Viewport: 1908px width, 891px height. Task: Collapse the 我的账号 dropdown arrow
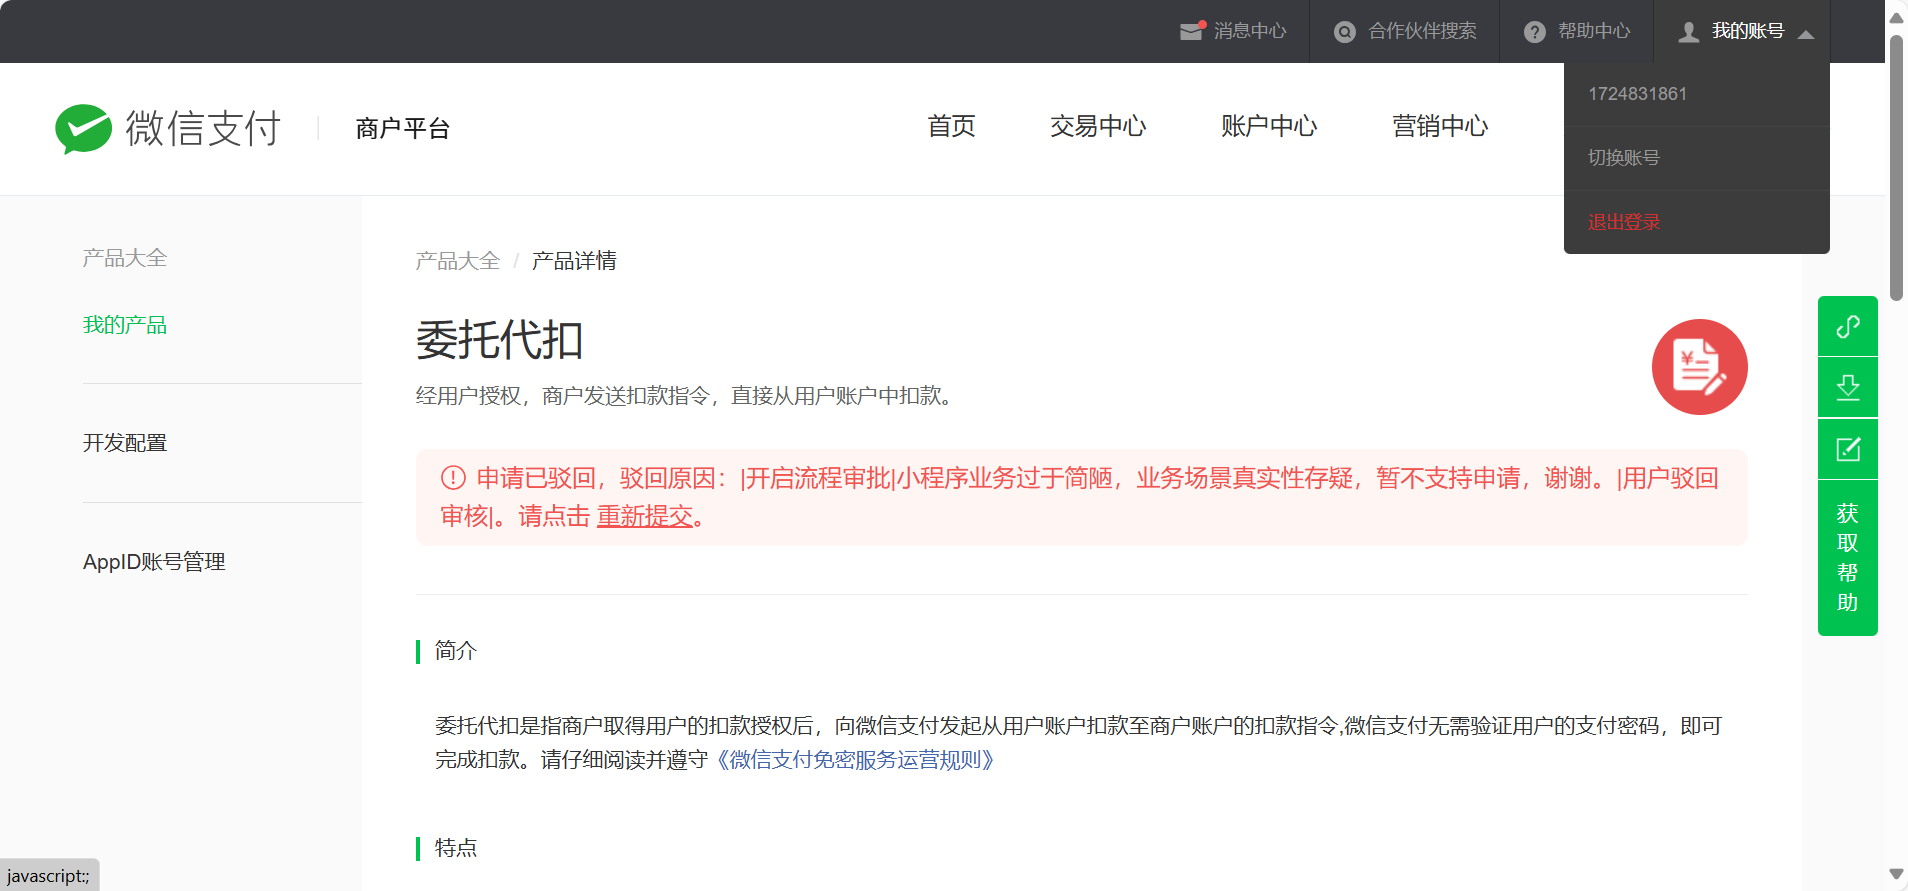pyautogui.click(x=1806, y=34)
